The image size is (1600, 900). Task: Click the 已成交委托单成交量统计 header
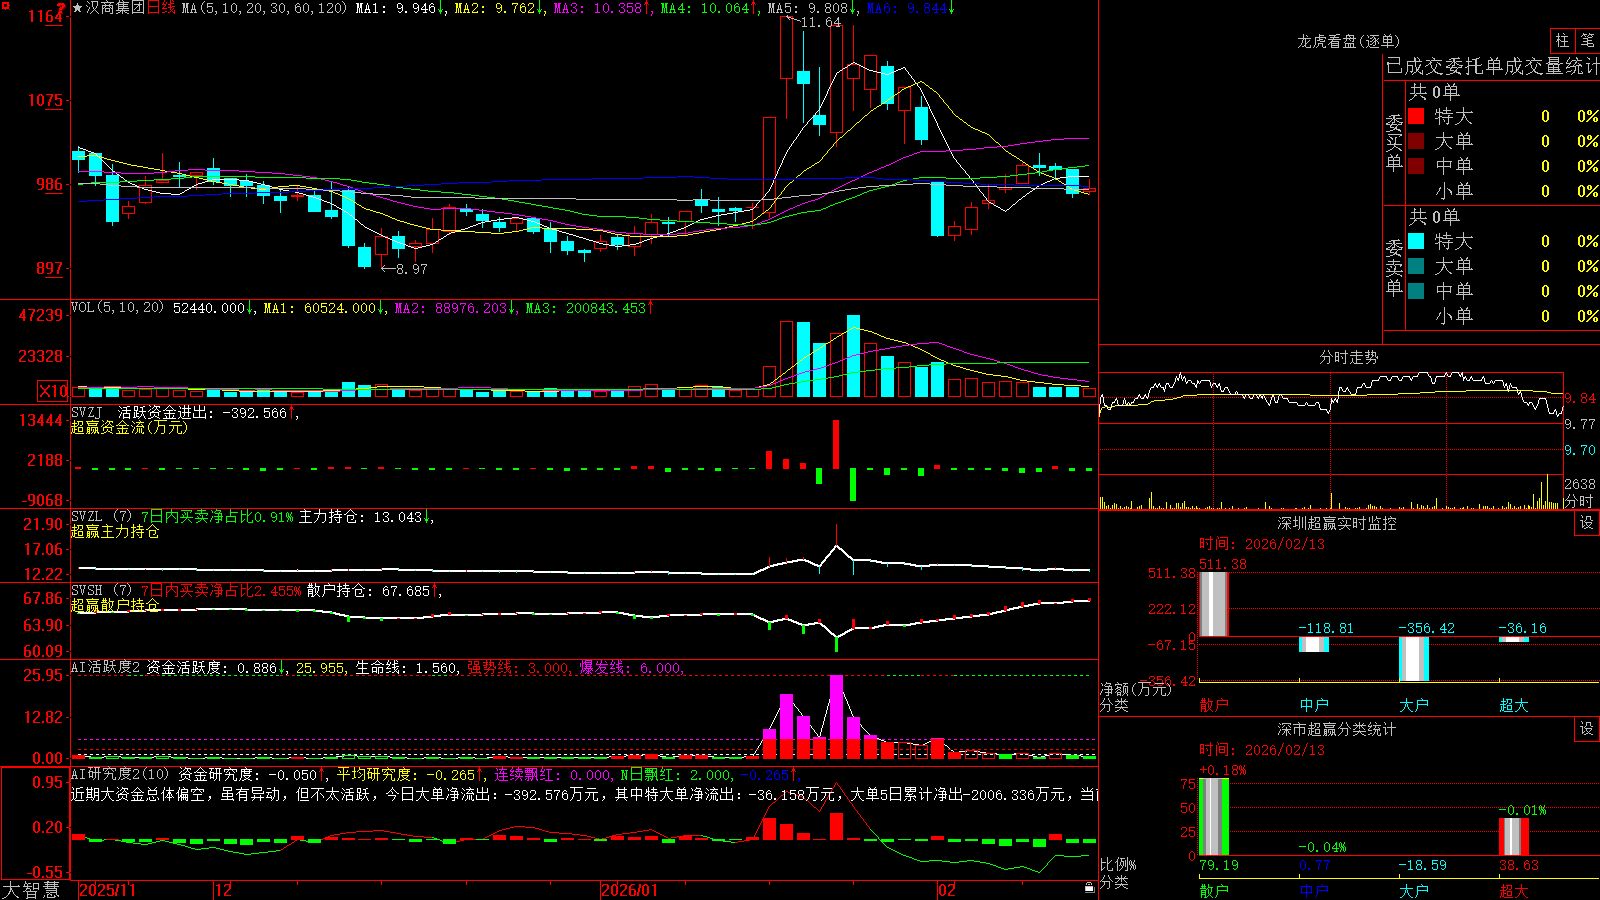pos(1492,66)
